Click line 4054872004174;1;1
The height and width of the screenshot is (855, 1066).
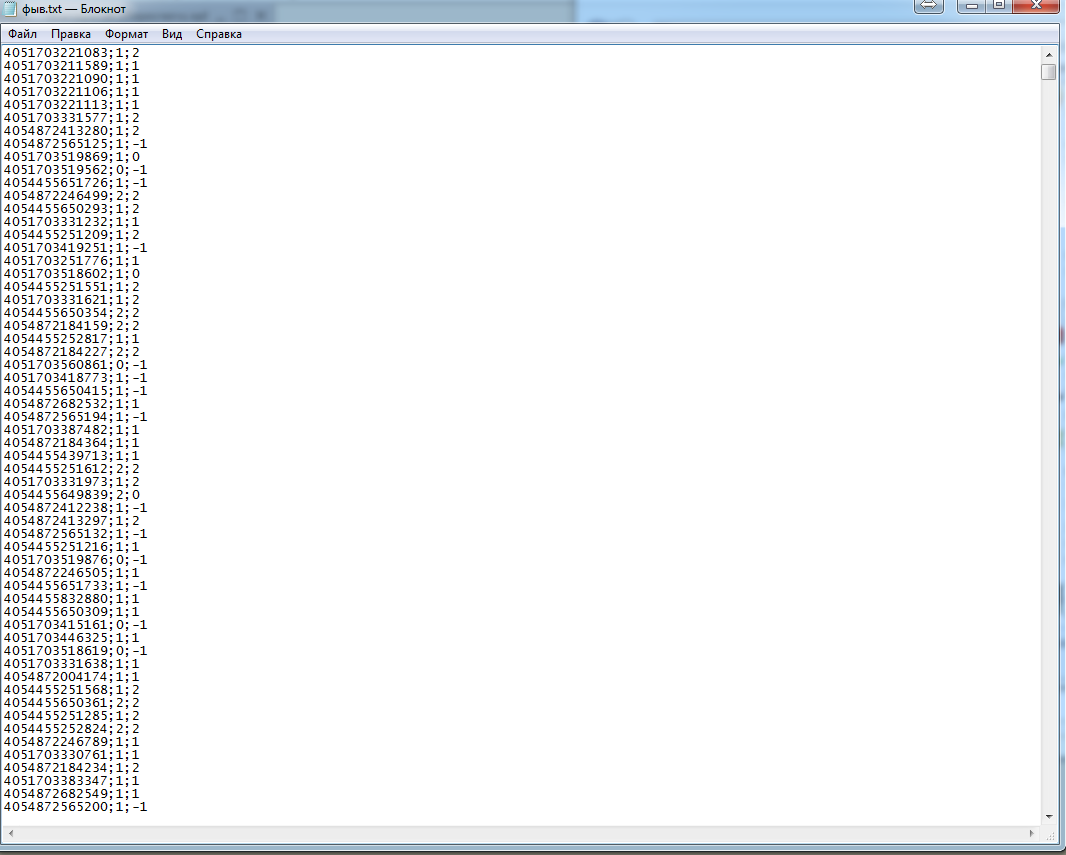click(x=71, y=676)
